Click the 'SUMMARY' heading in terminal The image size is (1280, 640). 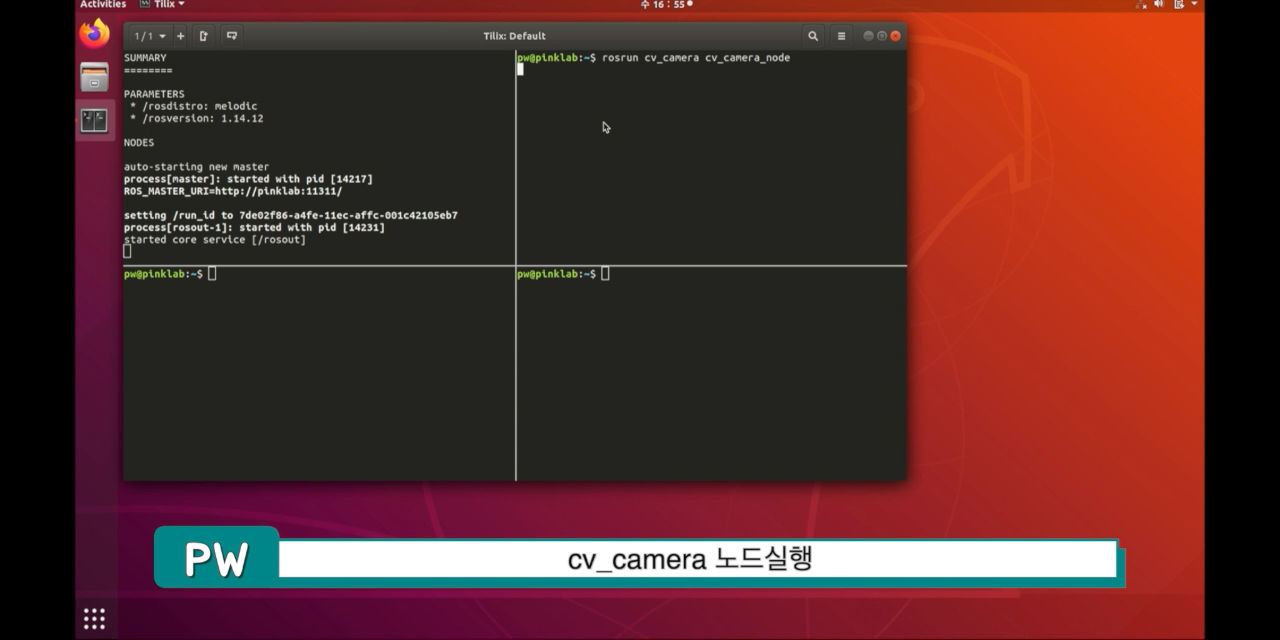tap(145, 58)
